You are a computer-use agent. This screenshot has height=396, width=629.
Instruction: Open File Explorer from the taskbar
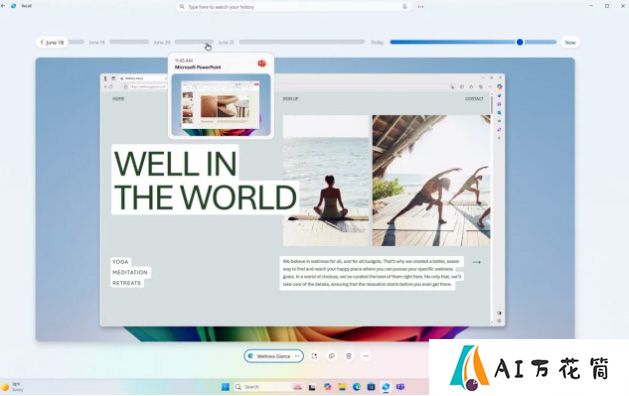(342, 387)
